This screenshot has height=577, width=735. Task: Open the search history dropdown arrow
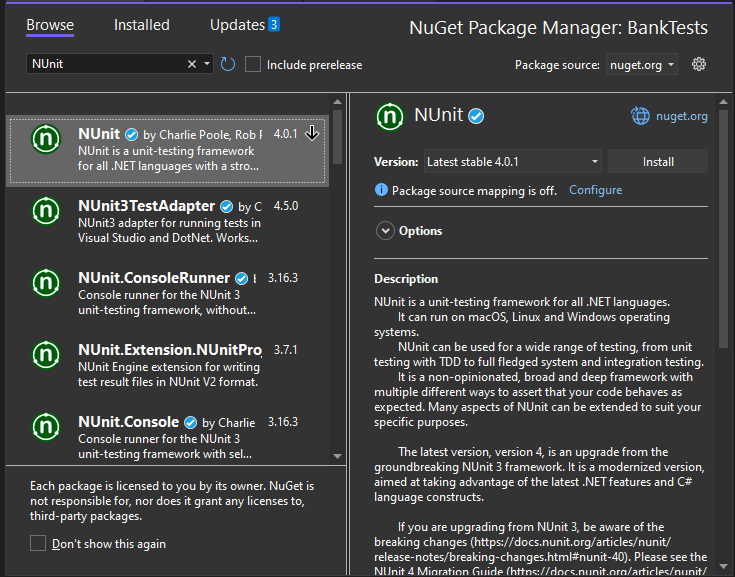click(x=207, y=64)
